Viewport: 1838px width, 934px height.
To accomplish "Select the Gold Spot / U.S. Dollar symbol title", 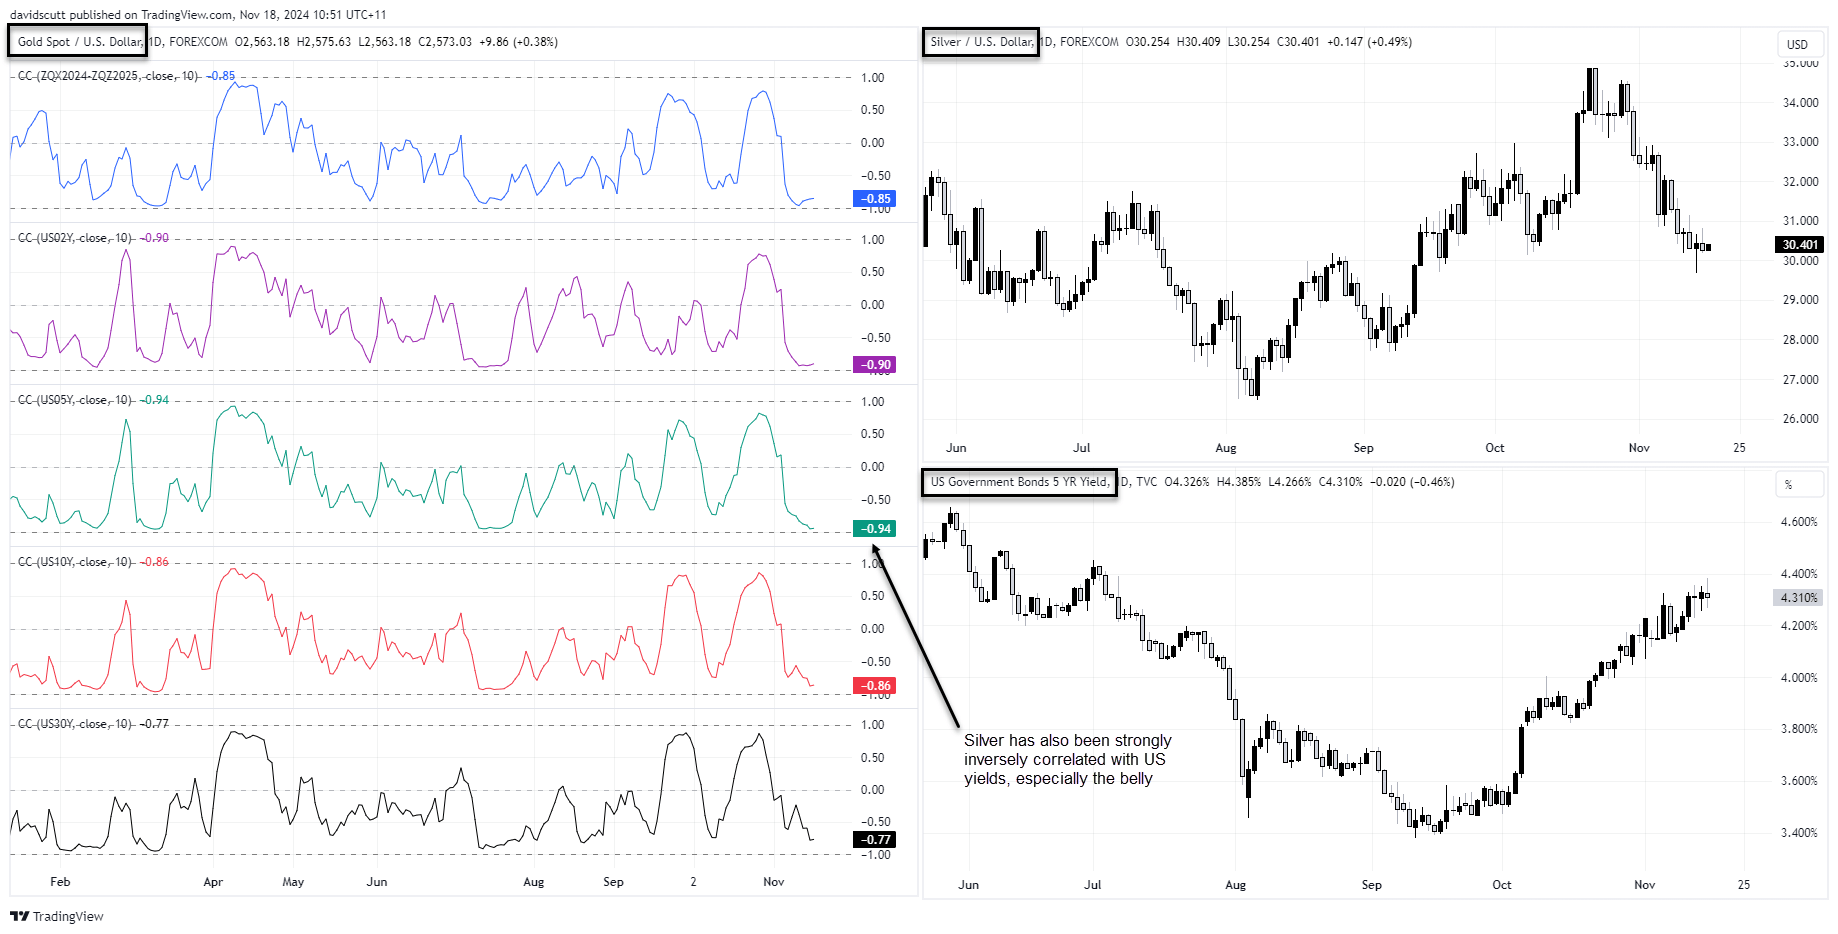I will click(x=78, y=42).
